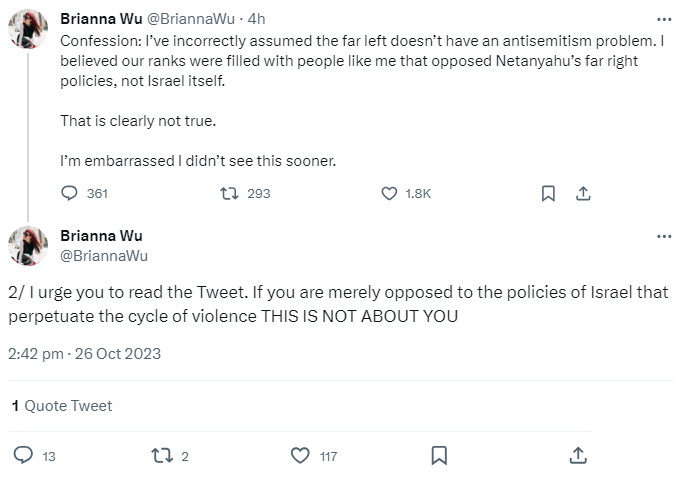
Task: Bookmark the second tweet at the bottom
Action: (439, 456)
